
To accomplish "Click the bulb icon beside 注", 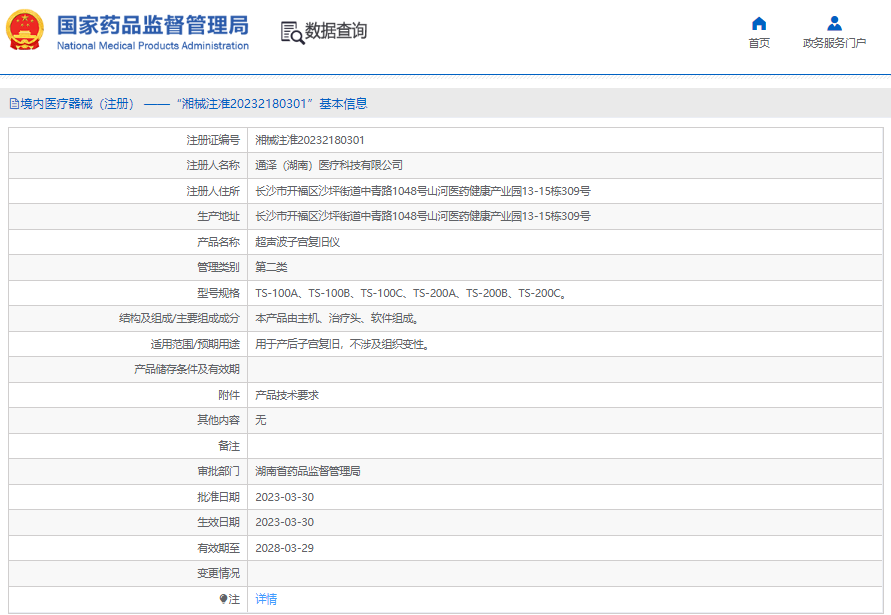I will [x=223, y=599].
